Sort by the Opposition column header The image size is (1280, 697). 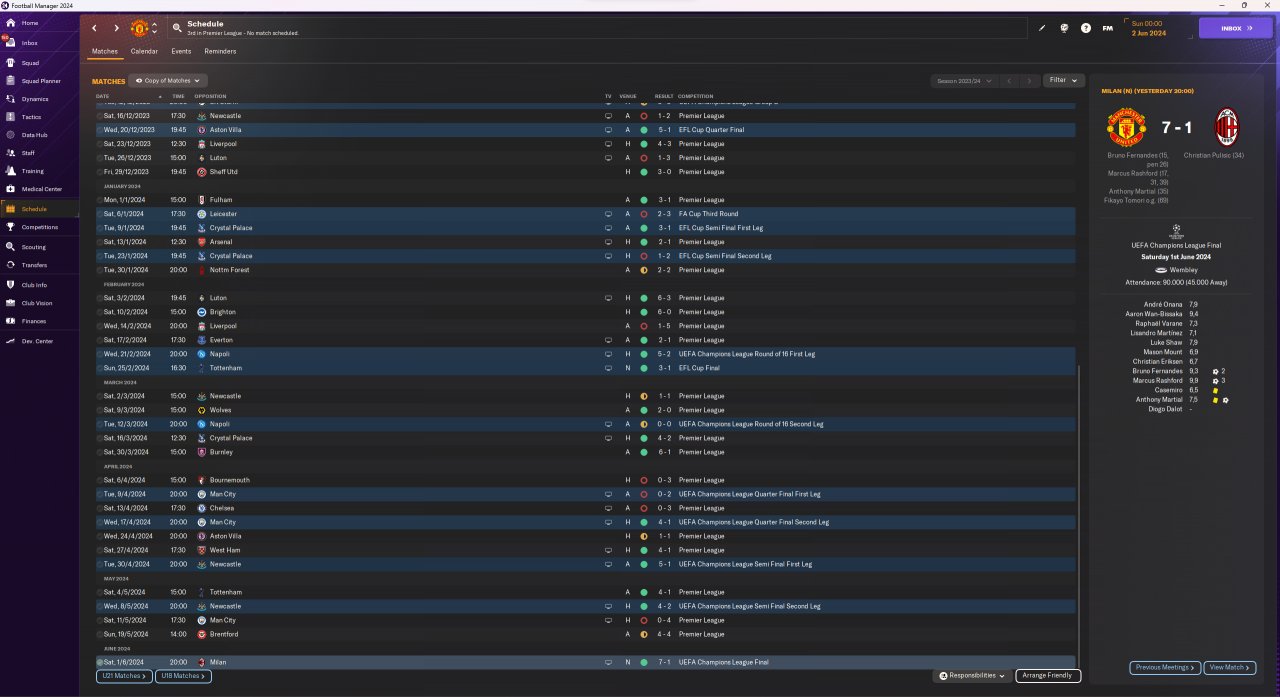pyautogui.click(x=210, y=96)
